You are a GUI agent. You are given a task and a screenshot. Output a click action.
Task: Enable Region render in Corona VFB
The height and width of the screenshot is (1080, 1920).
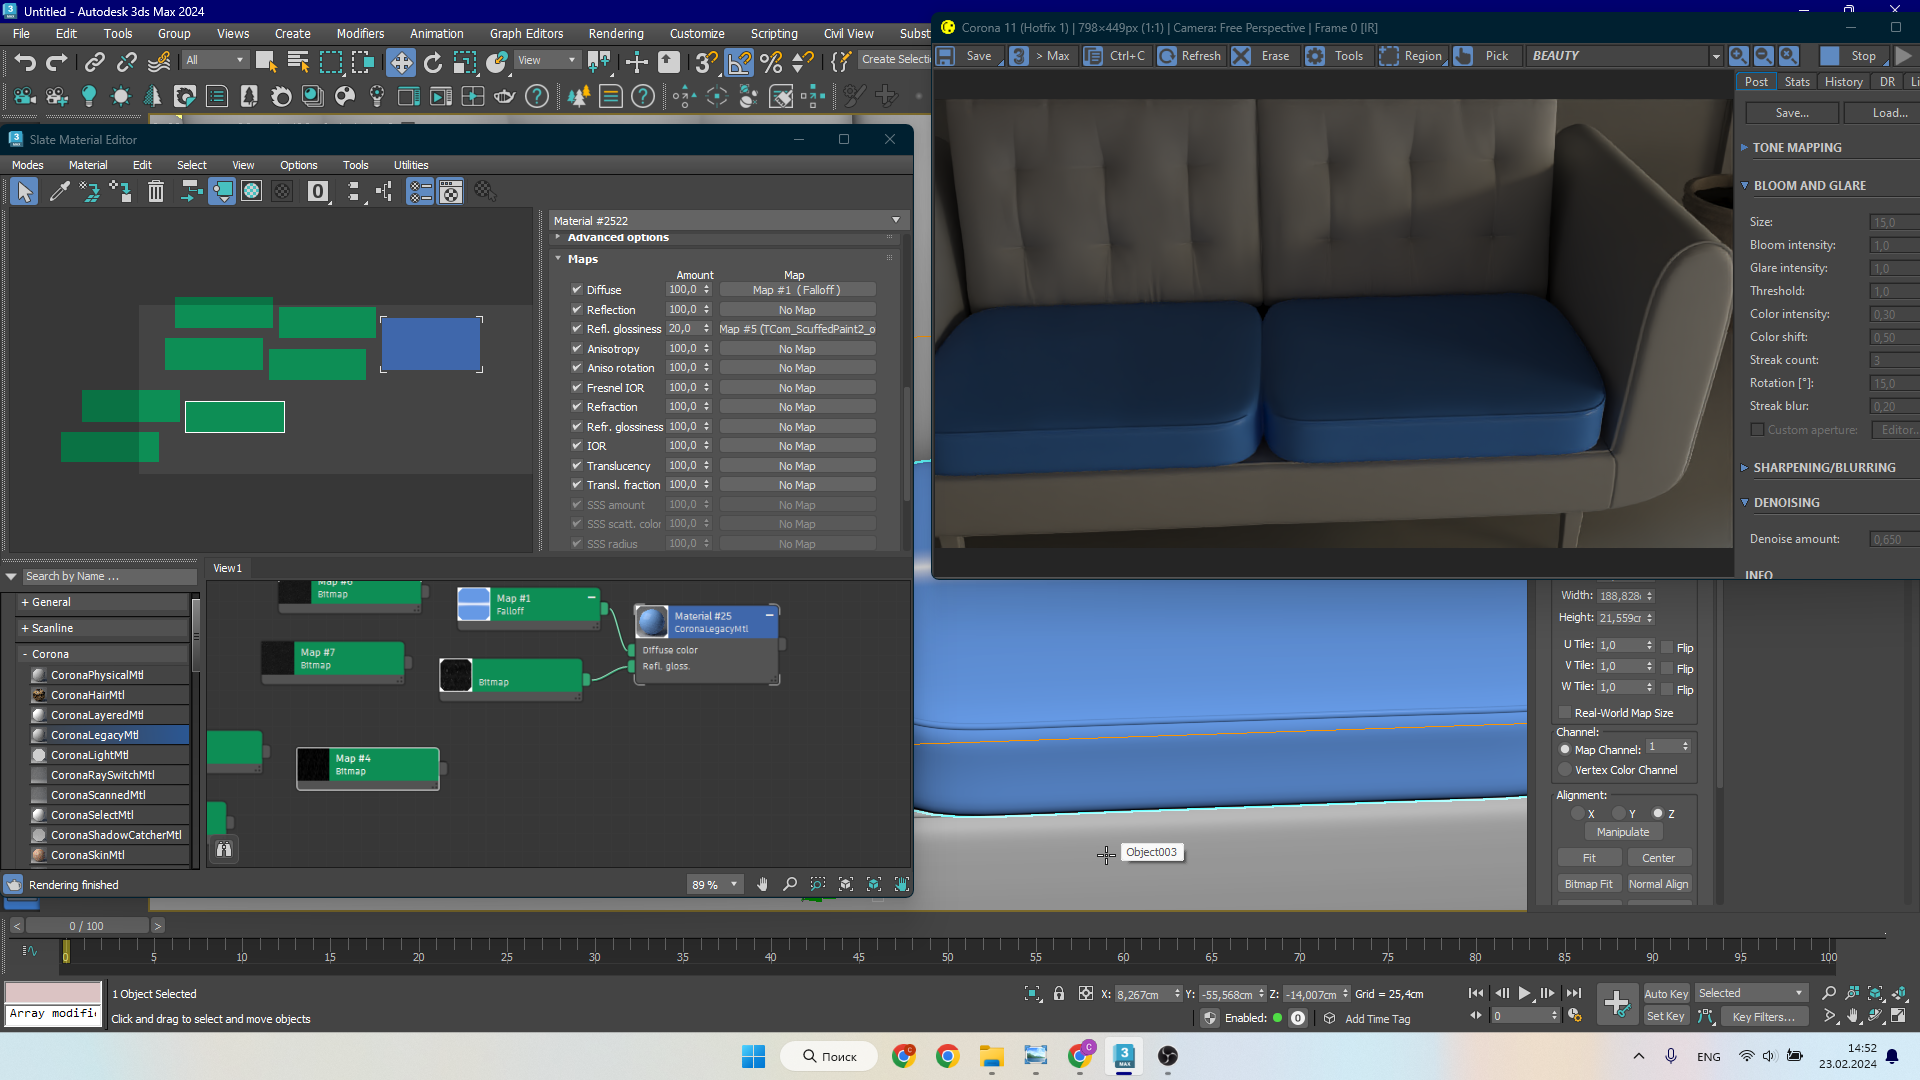point(1411,56)
